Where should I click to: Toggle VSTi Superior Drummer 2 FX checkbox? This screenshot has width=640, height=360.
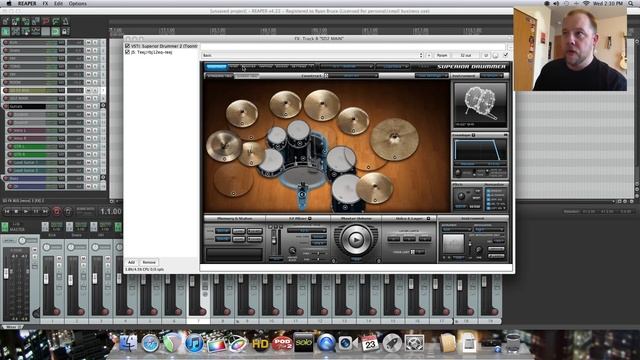[x=127, y=46]
